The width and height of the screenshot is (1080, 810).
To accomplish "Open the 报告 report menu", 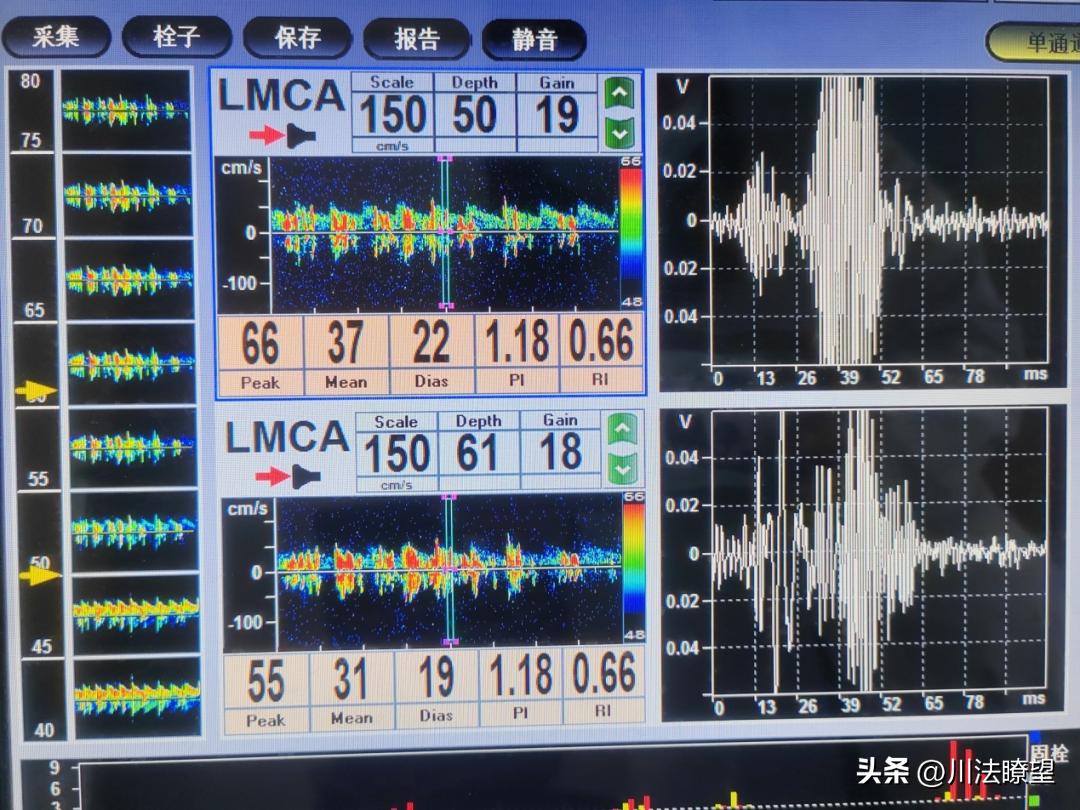I will click(x=416, y=38).
